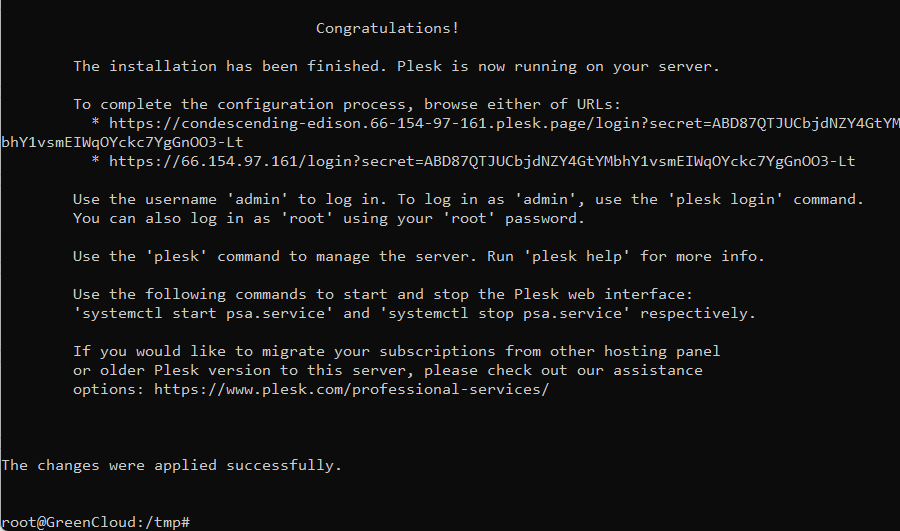
Task: Click the asterisk bullet before the IP URL
Action: point(95,161)
